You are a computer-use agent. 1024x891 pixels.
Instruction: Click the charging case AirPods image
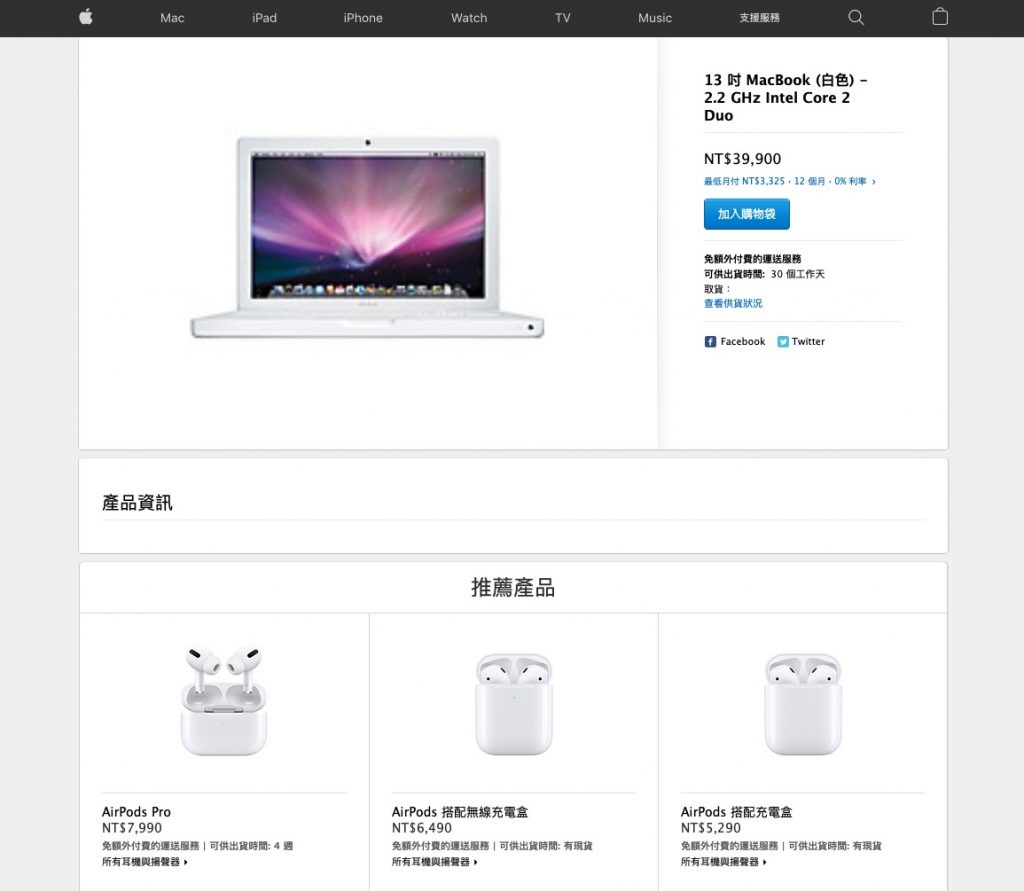[803, 704]
